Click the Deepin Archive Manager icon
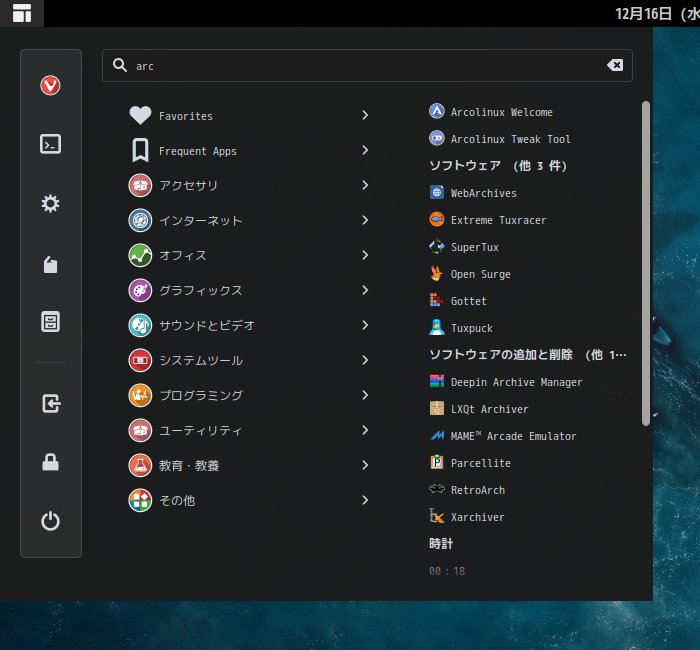The width and height of the screenshot is (700, 650). point(437,381)
